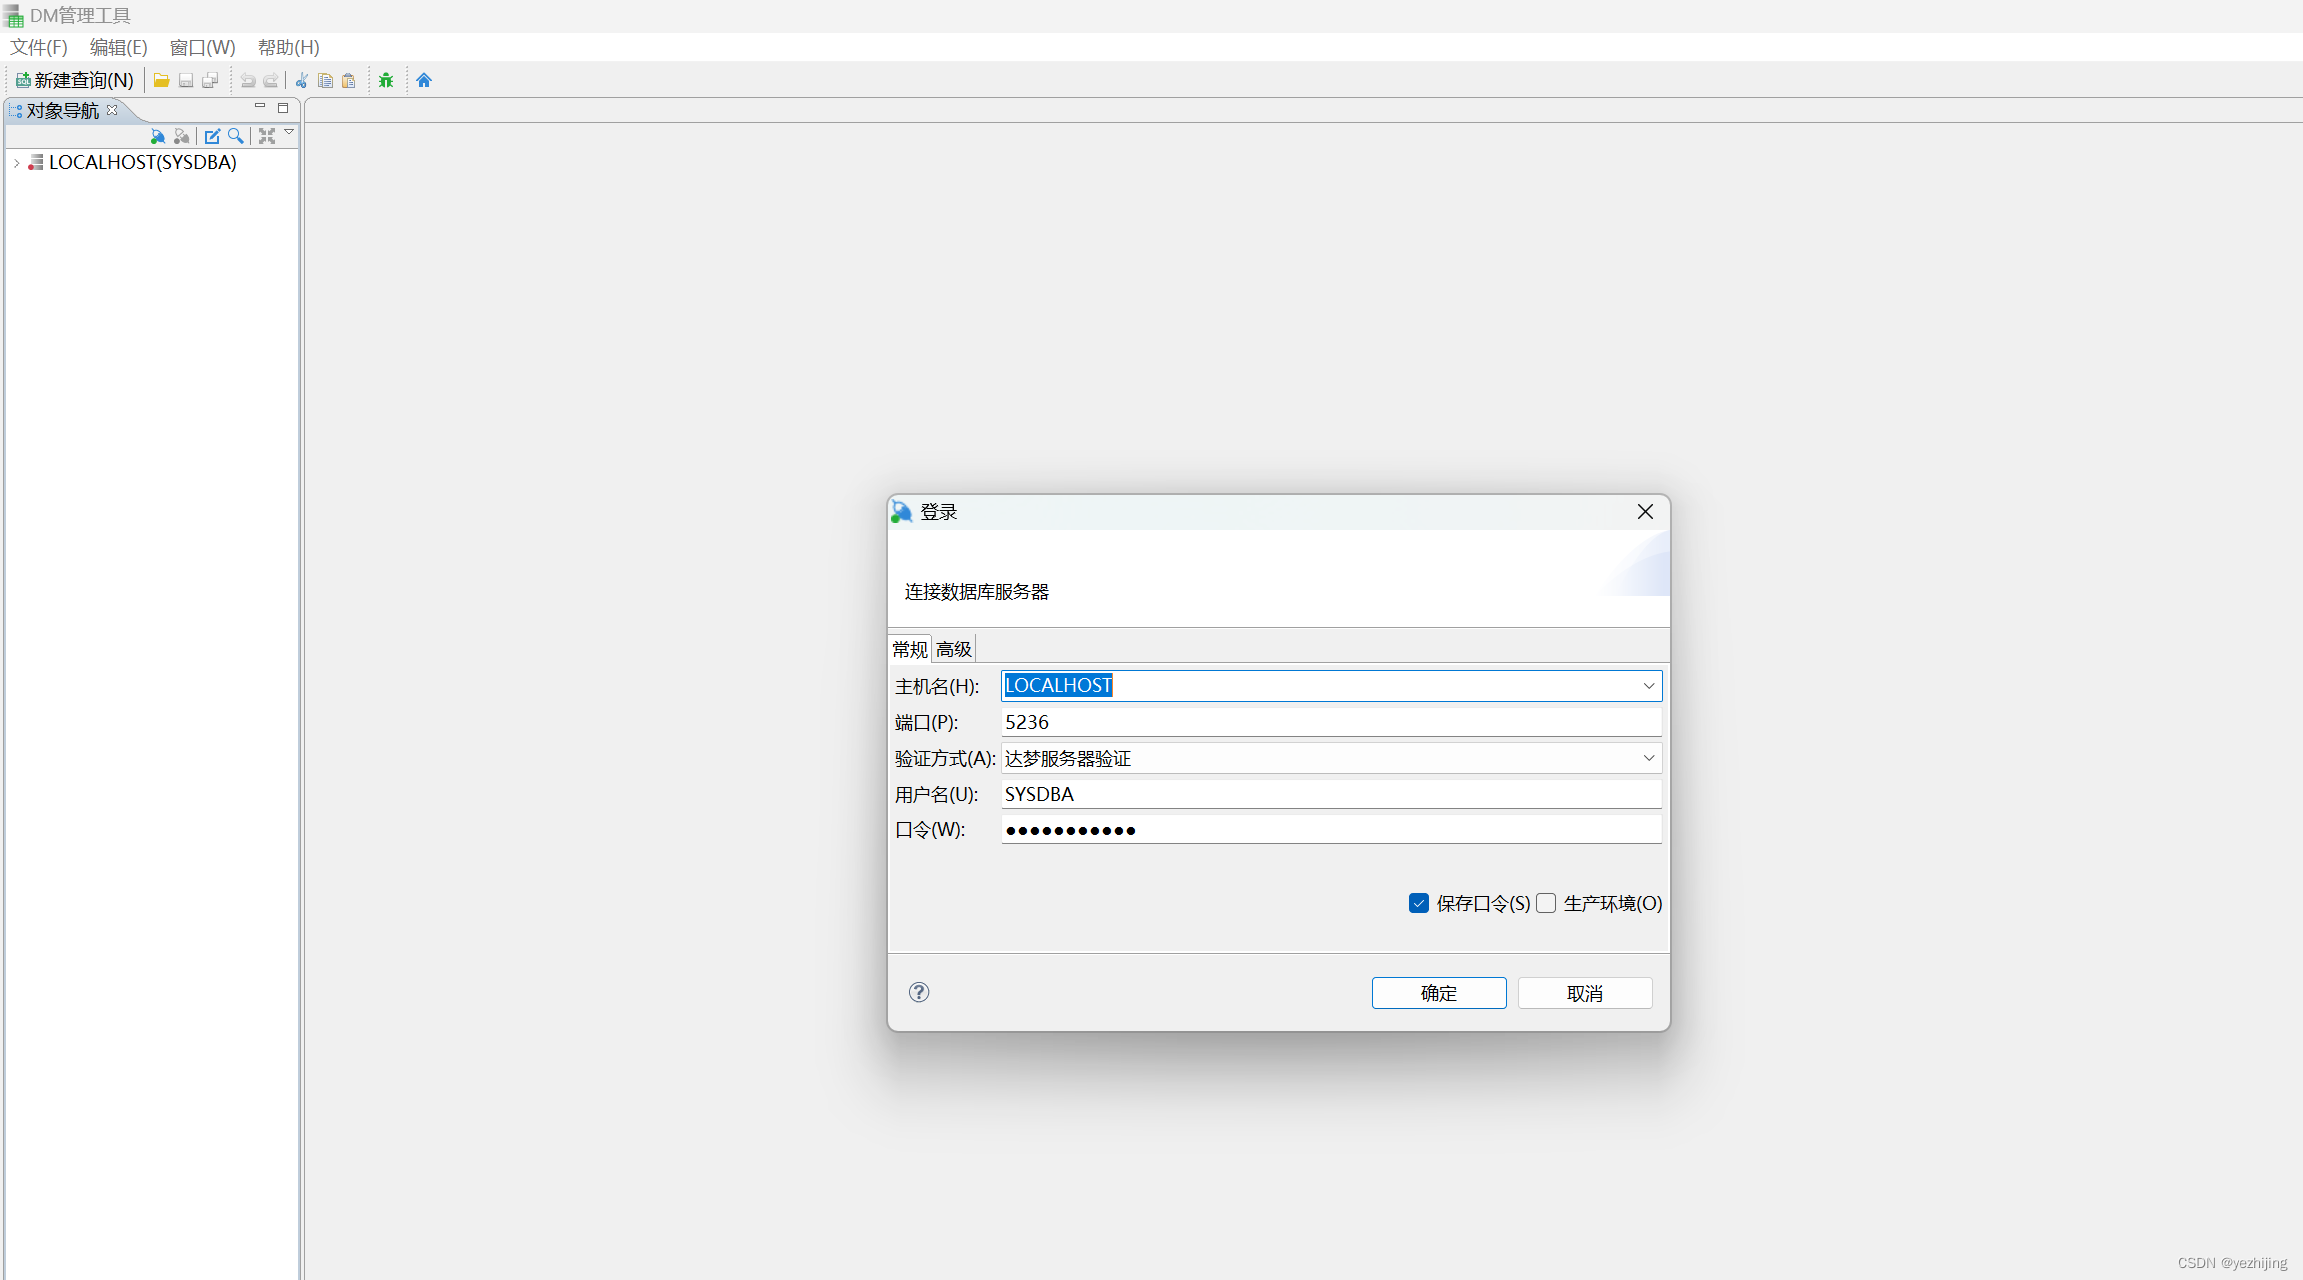Click the 新建查询 new query icon

click(23, 80)
